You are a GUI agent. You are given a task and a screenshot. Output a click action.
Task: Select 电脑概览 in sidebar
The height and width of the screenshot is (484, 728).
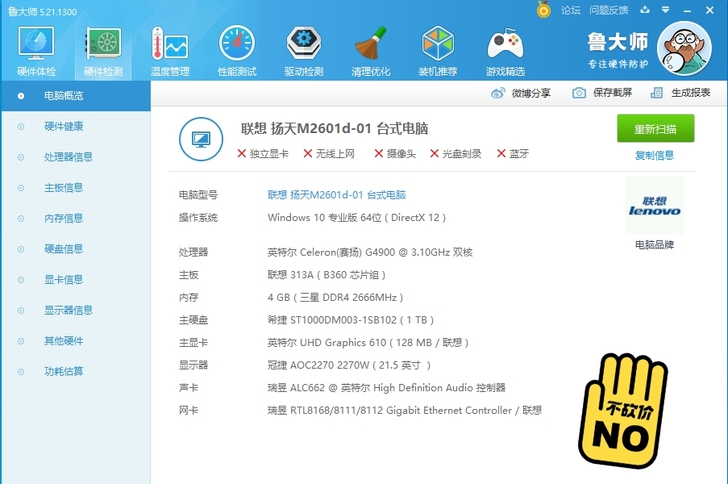click(x=76, y=96)
